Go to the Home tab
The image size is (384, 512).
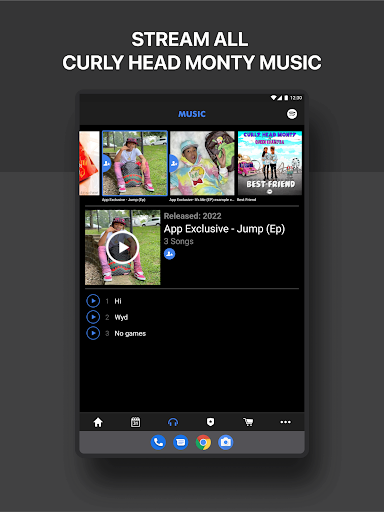[98, 422]
